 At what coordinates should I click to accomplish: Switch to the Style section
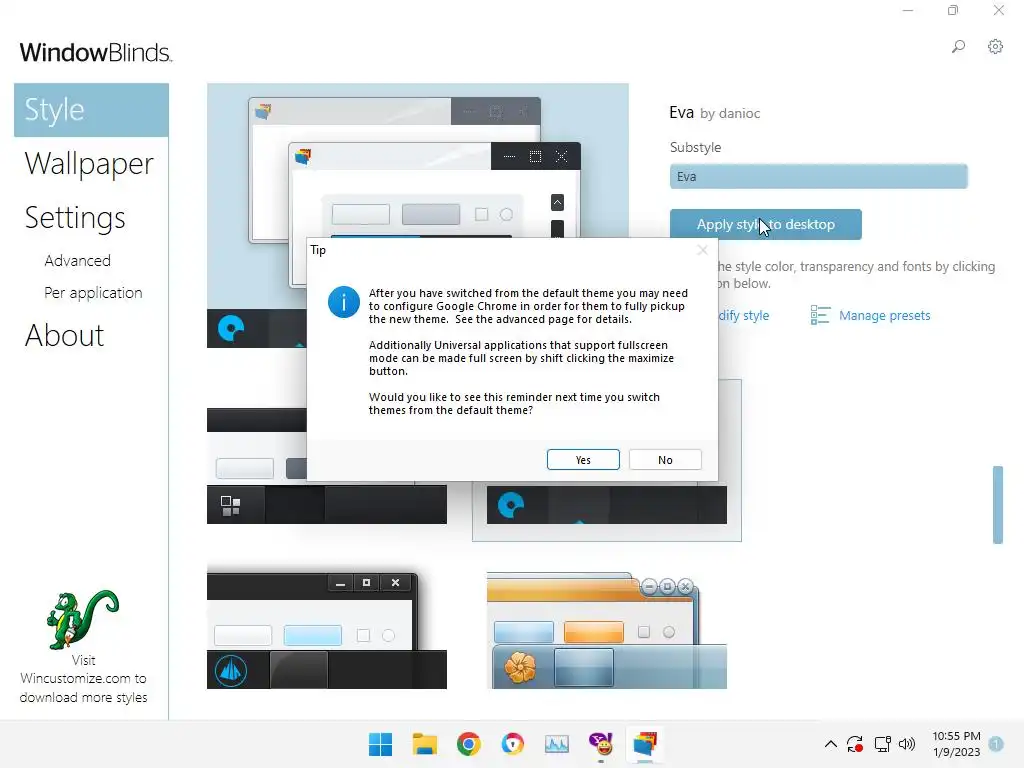click(x=91, y=110)
